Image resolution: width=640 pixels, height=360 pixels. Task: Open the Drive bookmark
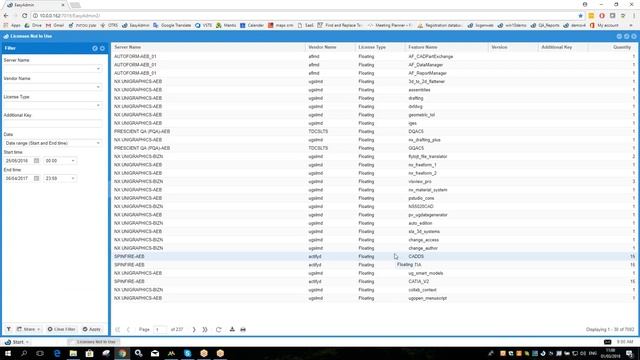[x=33, y=25]
